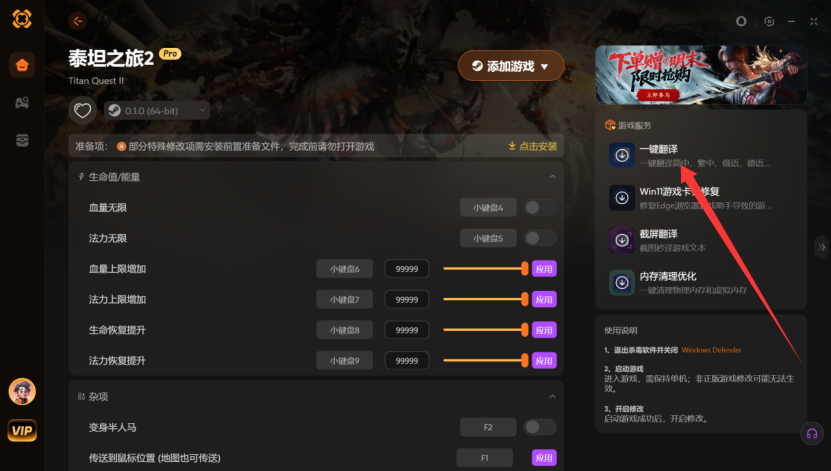
Task: Apply 法力上限增加 value
Action: click(x=544, y=300)
